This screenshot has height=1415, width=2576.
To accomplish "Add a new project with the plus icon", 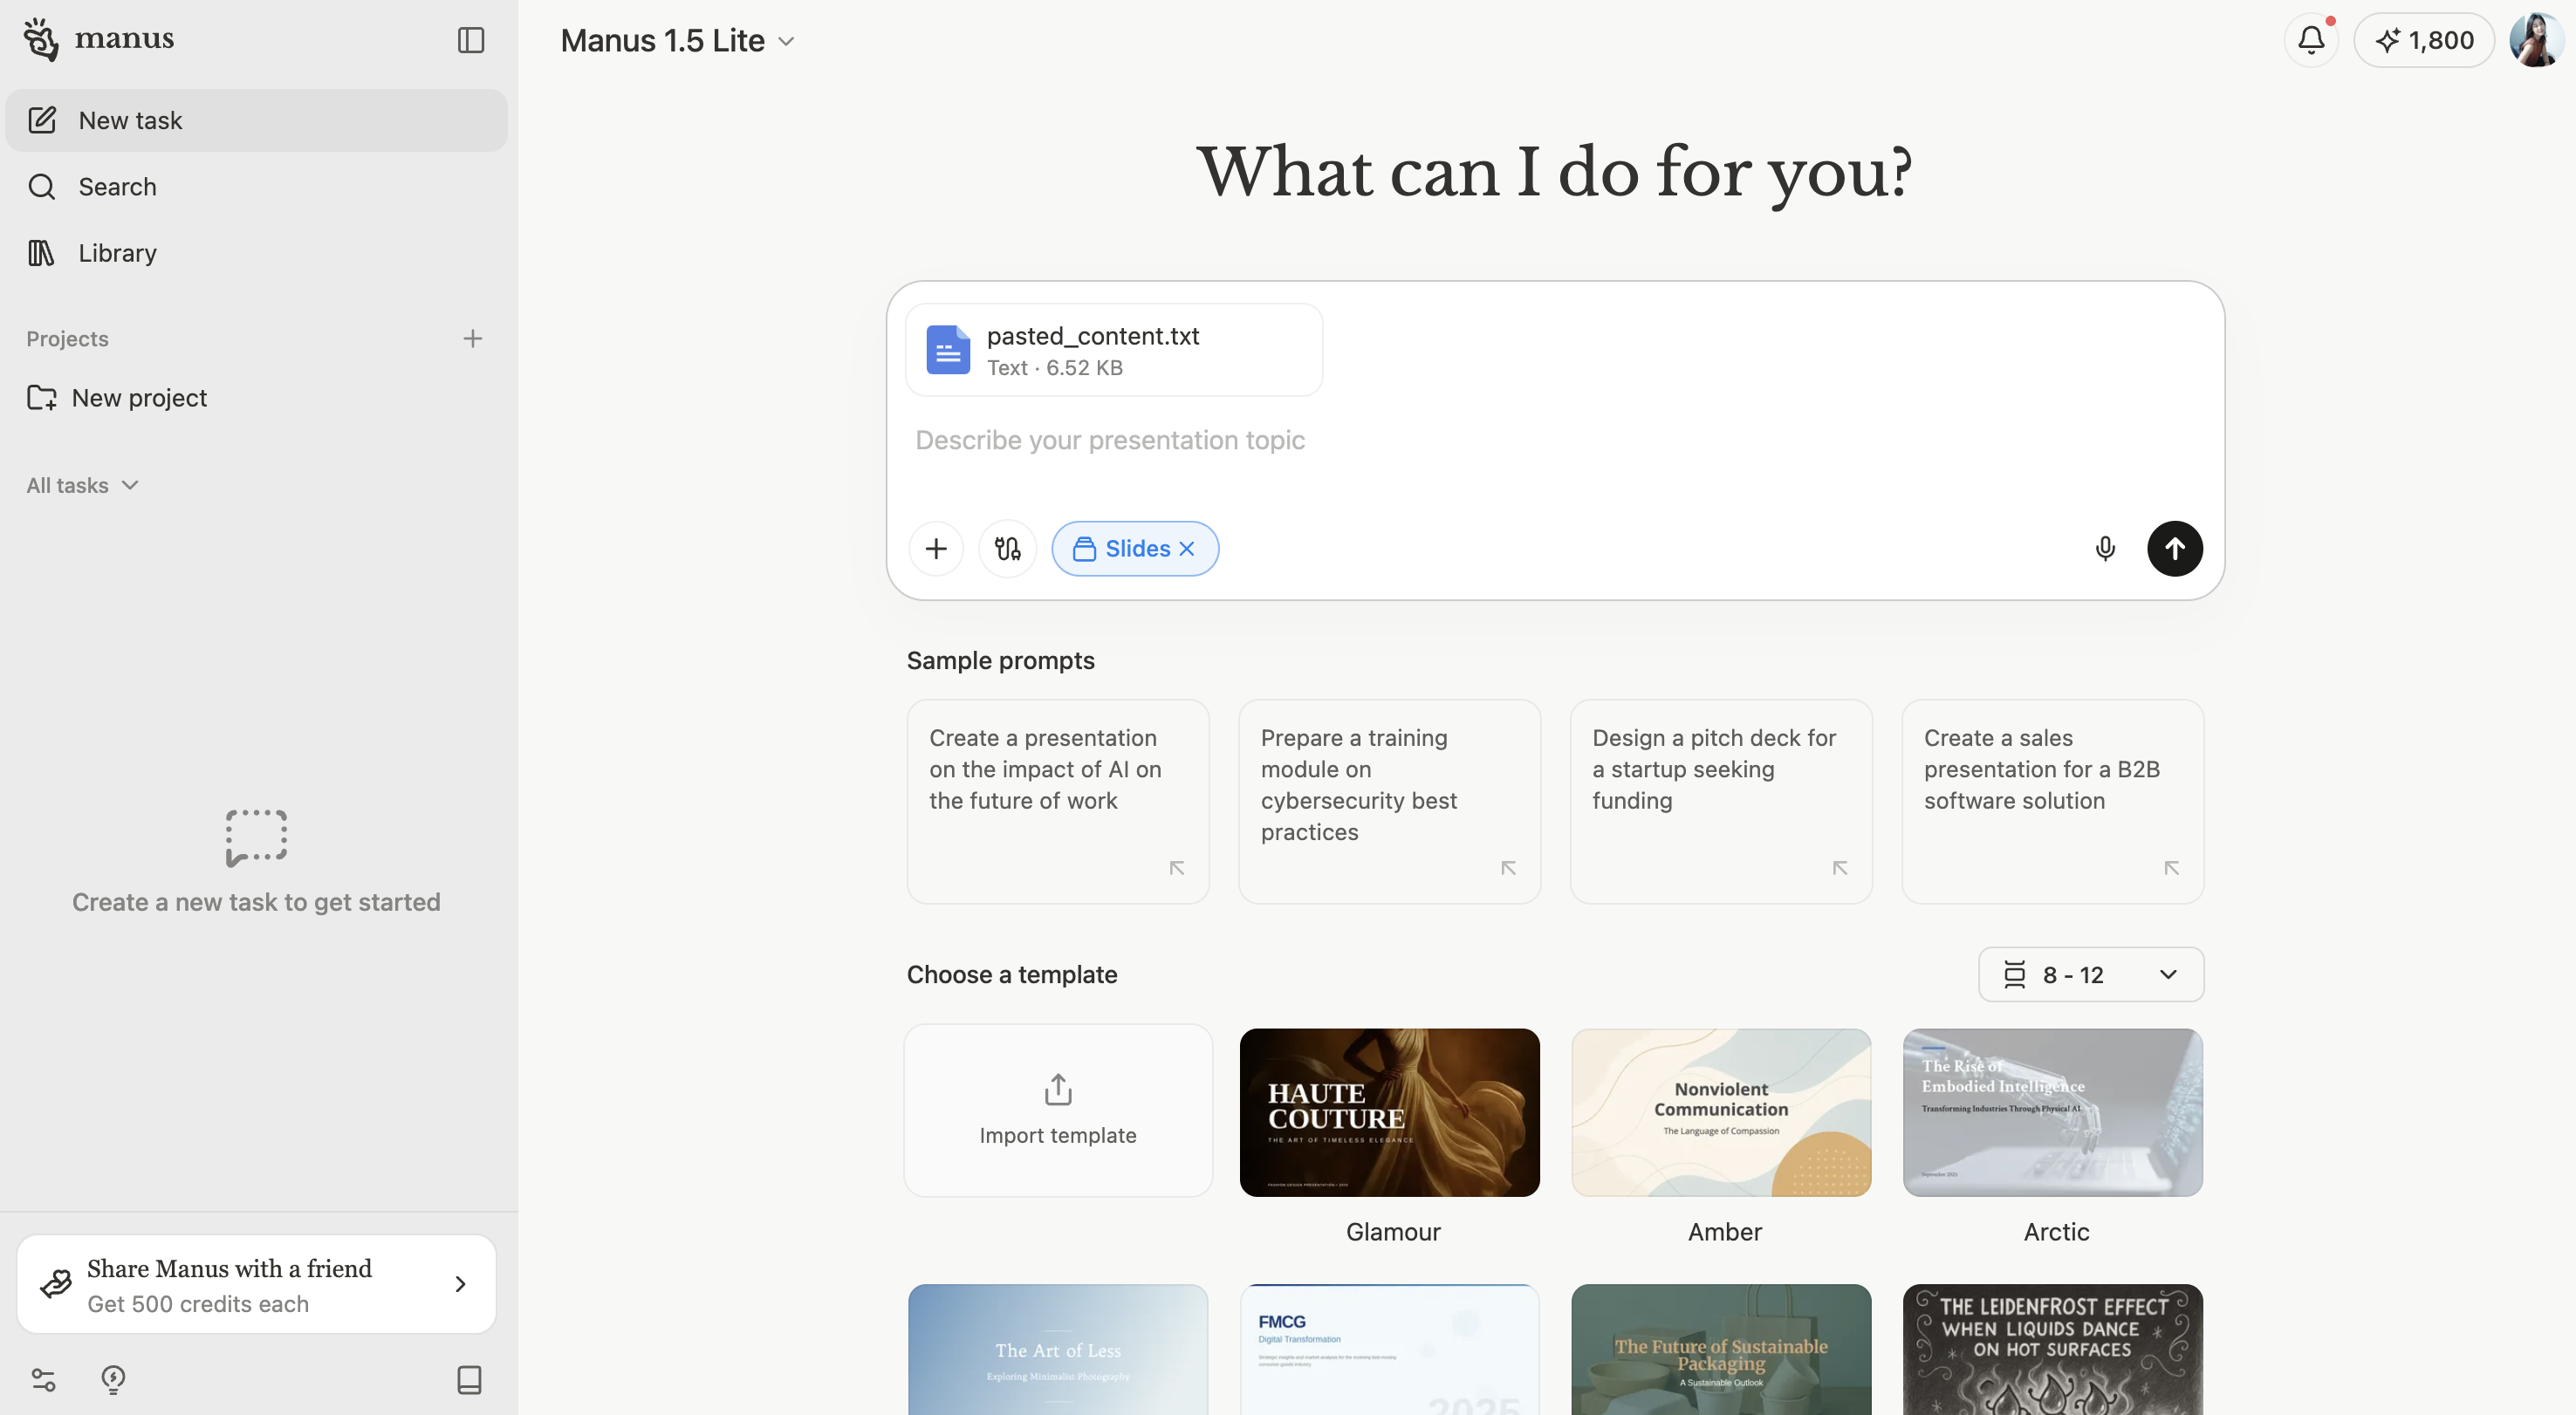I will point(473,339).
